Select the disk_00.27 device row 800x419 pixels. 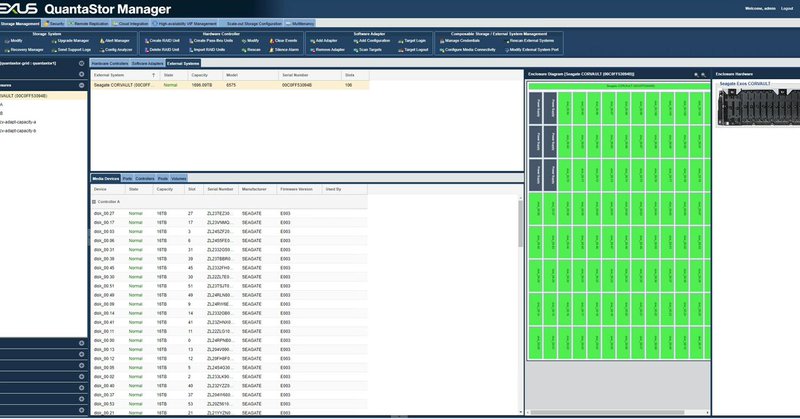point(229,213)
